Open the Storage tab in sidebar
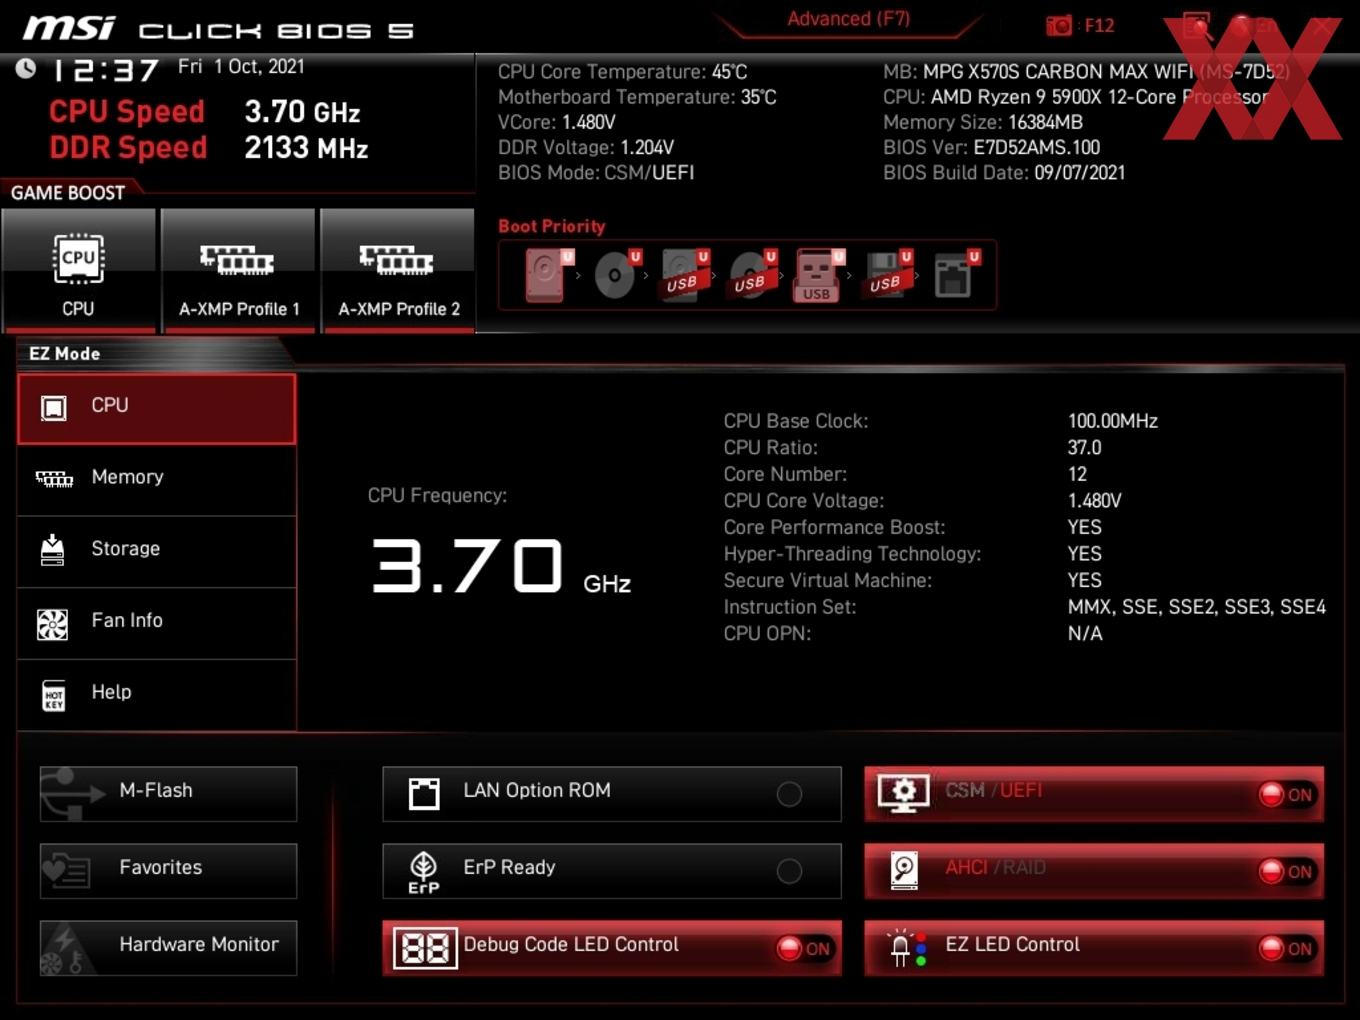 [157, 551]
